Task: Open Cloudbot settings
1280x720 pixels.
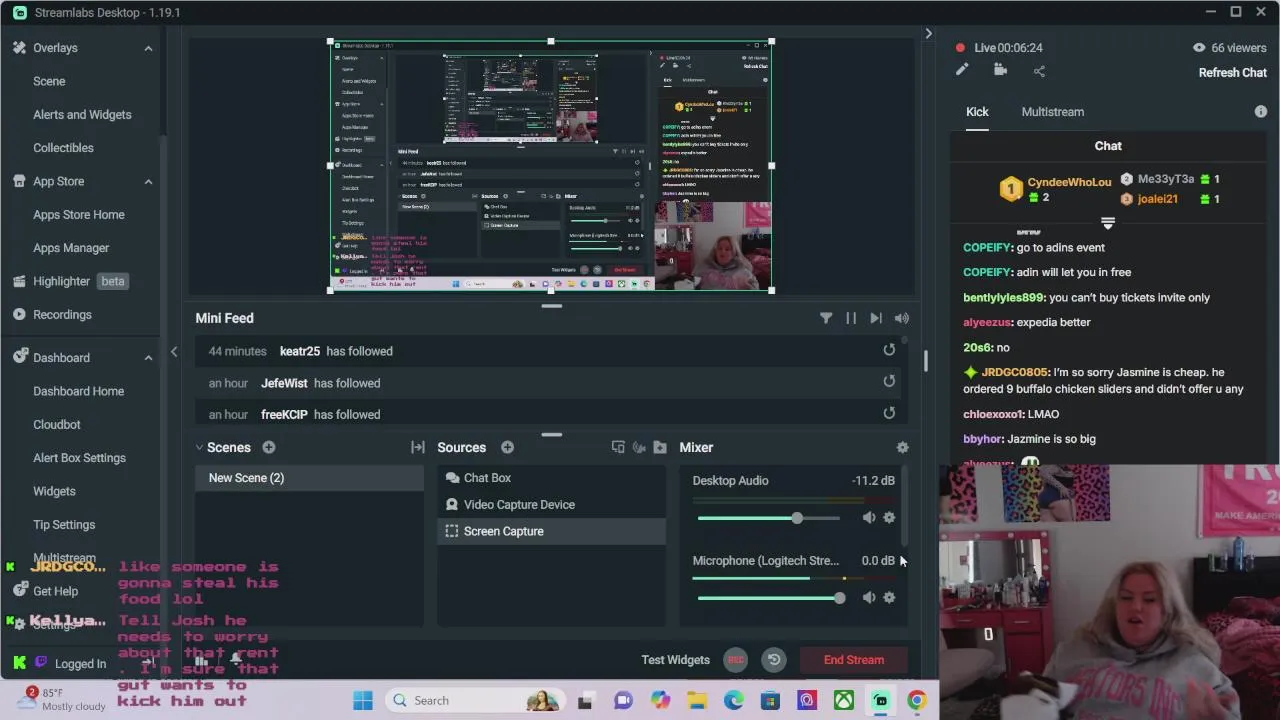Action: point(57,424)
